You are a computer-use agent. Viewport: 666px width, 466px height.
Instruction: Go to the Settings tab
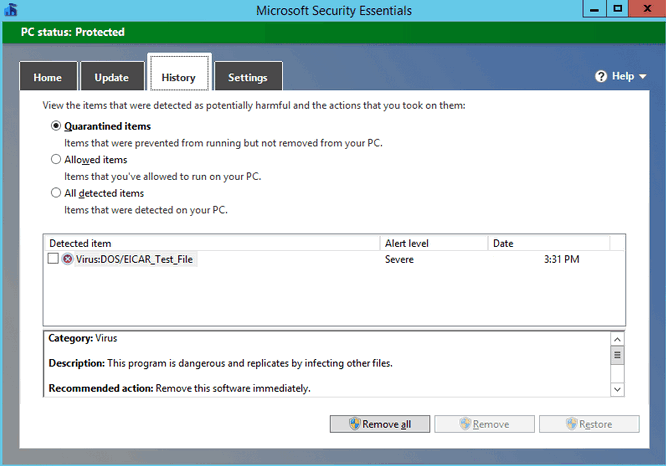coord(248,76)
